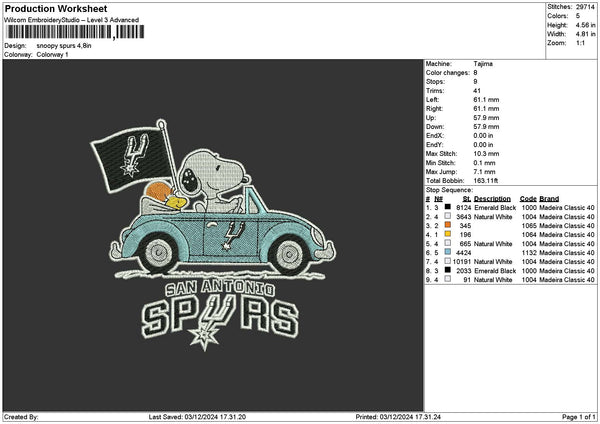Click 'Wilcom EmbroideryStudio – Level 3 Advanced' text
The width and height of the screenshot is (600, 424).
(72, 20)
